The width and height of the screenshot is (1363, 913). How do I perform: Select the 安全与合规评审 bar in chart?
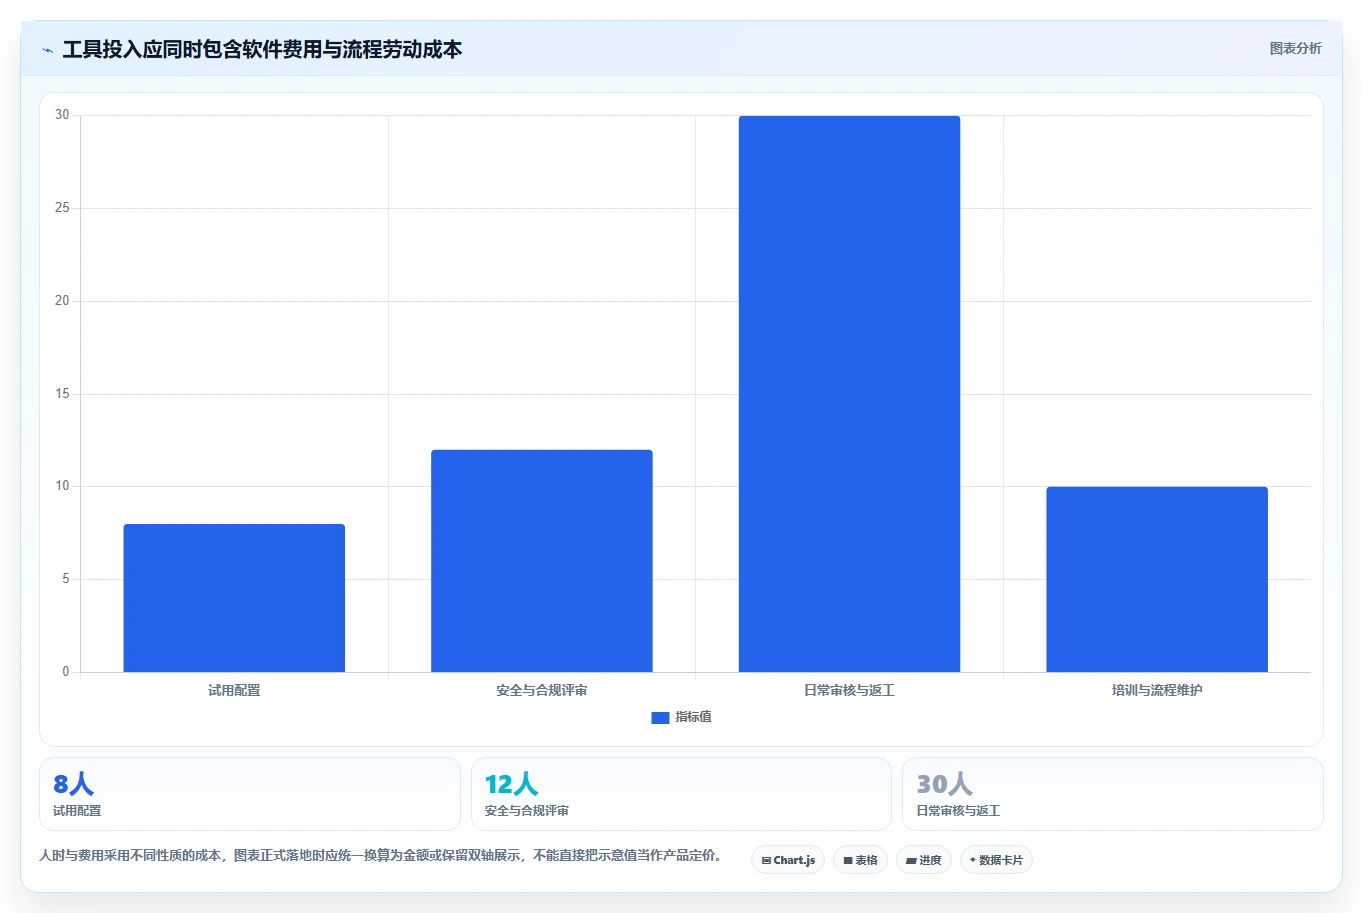click(x=542, y=561)
